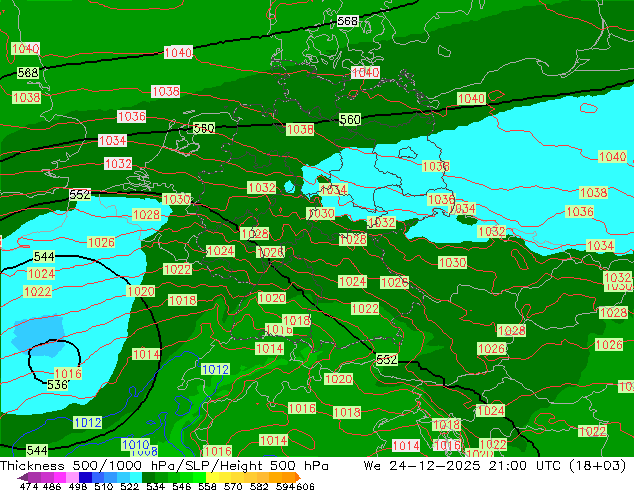Click the dark blue swatch in the color legend
Viewport: 634px width, 490px height.
[85, 477]
